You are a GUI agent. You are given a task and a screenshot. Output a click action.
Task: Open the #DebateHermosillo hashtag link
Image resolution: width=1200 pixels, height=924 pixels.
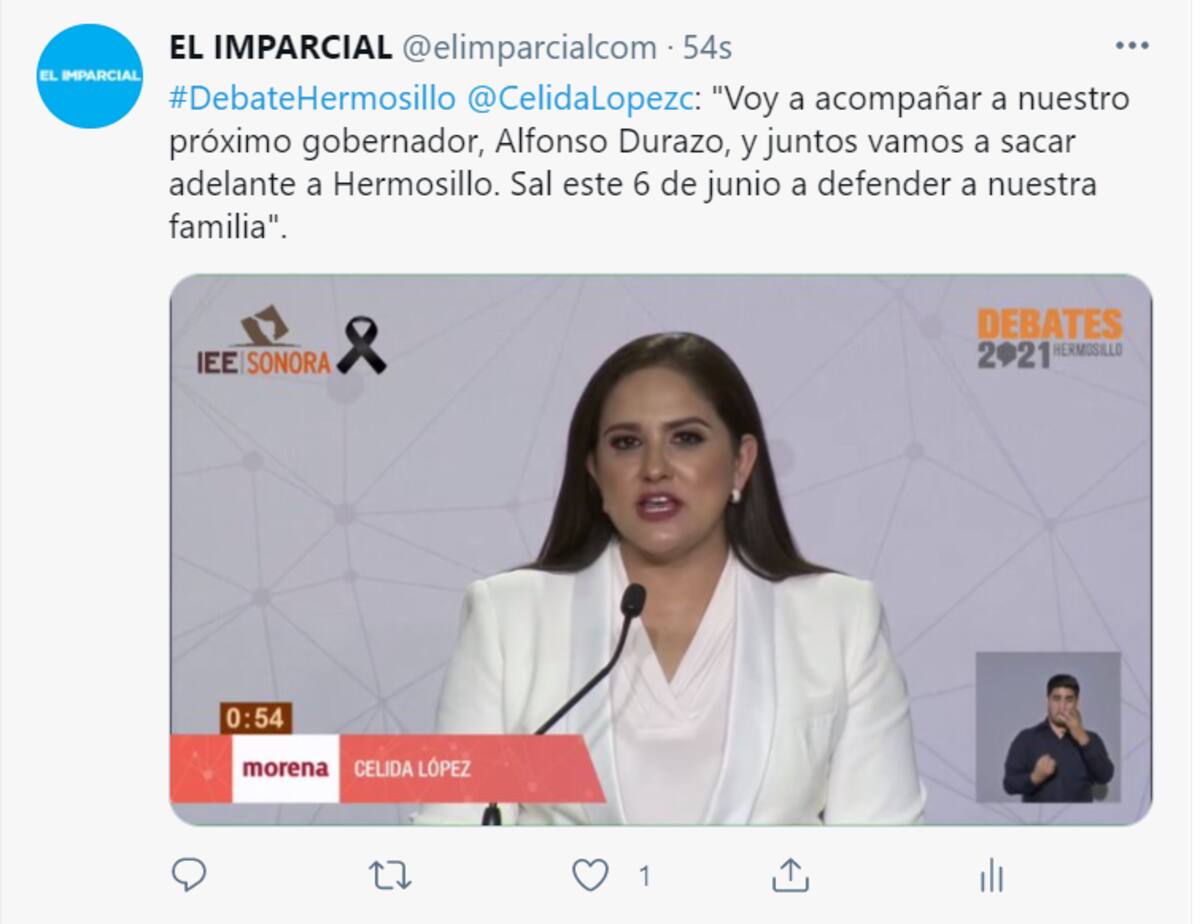313,99
